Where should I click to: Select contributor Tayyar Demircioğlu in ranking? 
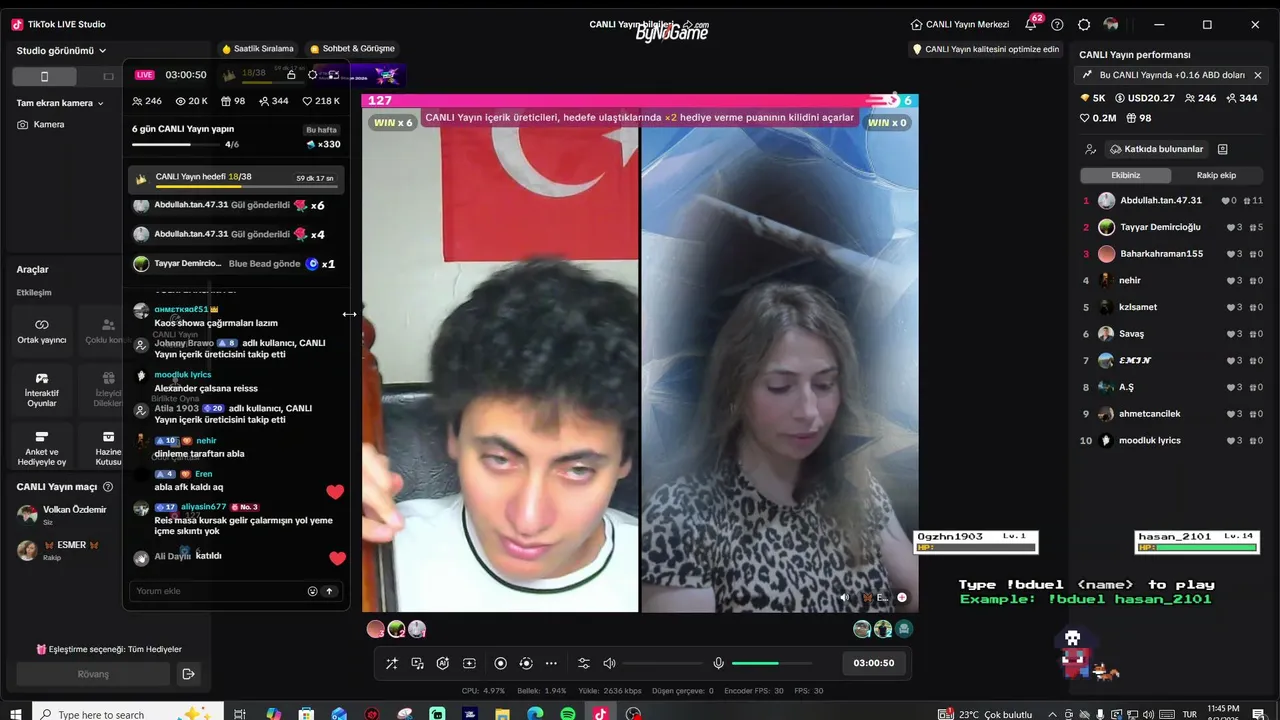1172,227
